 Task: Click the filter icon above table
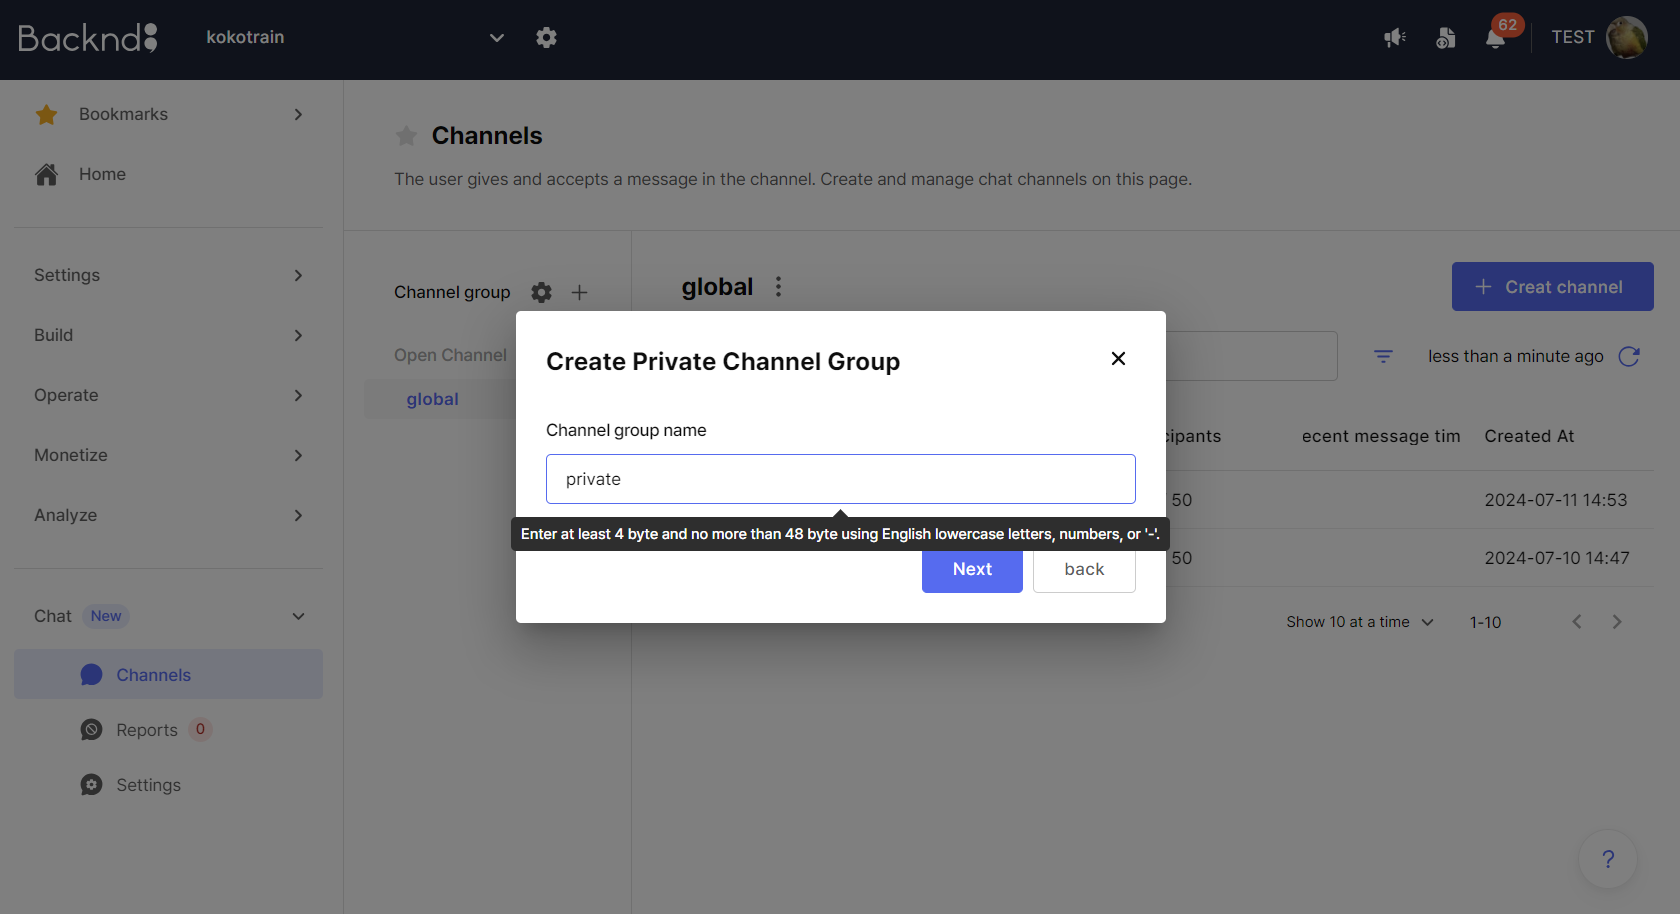[1383, 356]
